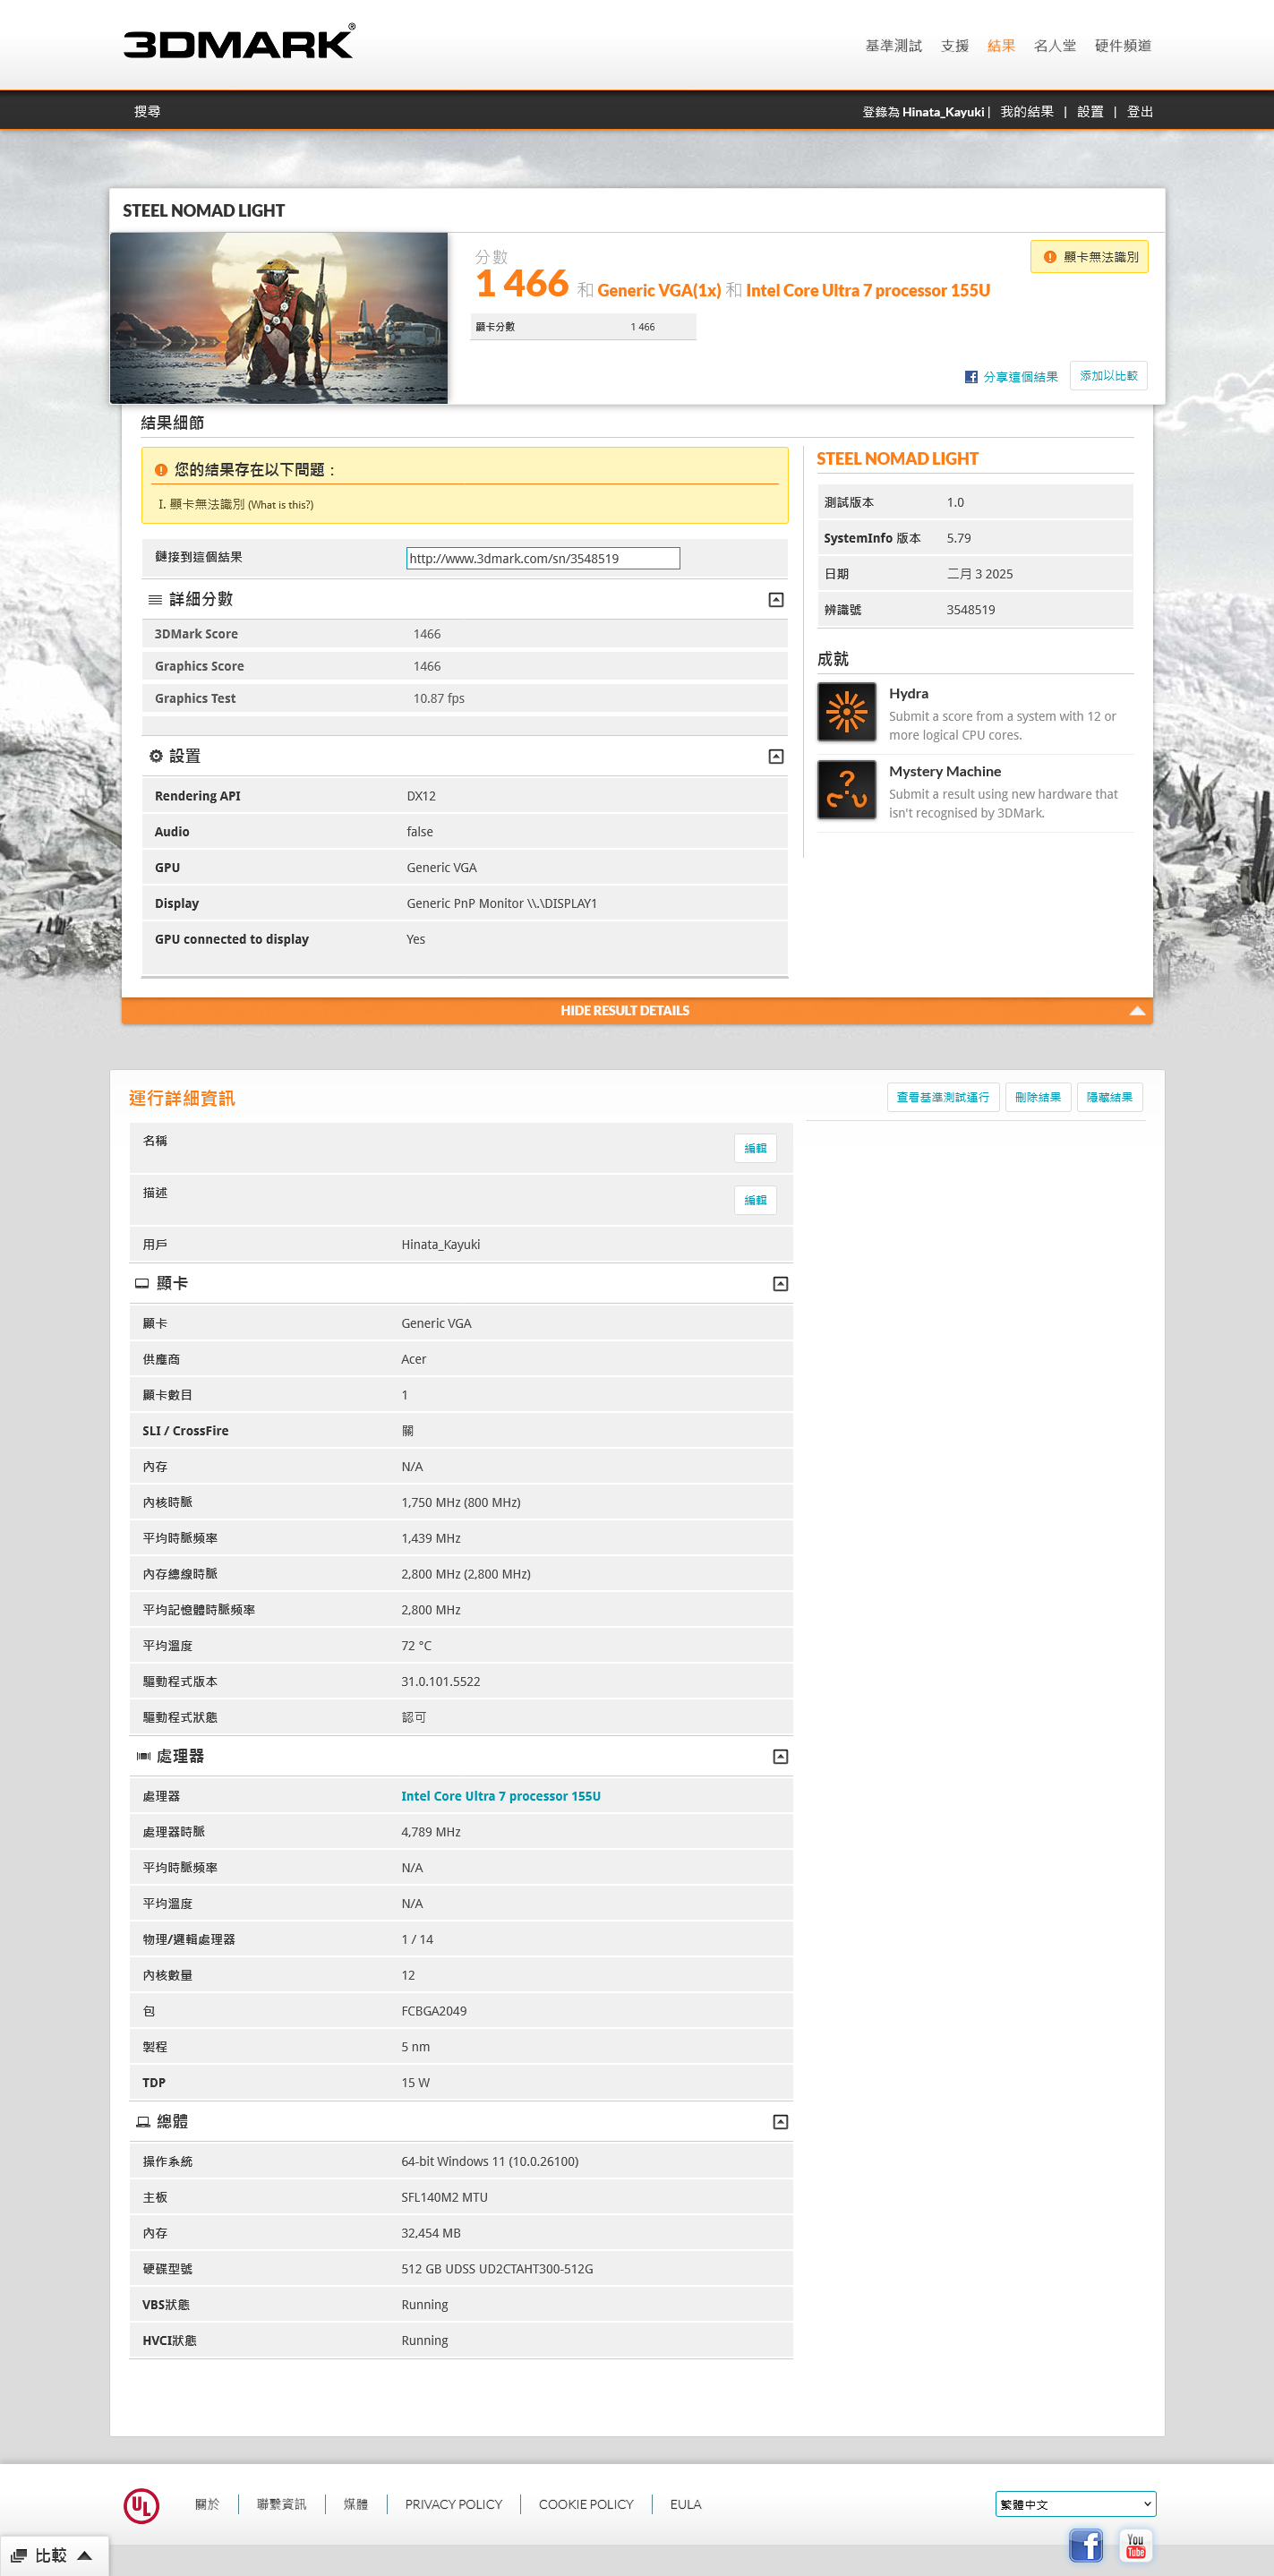Screen dimensions: 1274x2576
Task: Collapse the 詳細分數 section
Action: pyautogui.click(x=775, y=600)
